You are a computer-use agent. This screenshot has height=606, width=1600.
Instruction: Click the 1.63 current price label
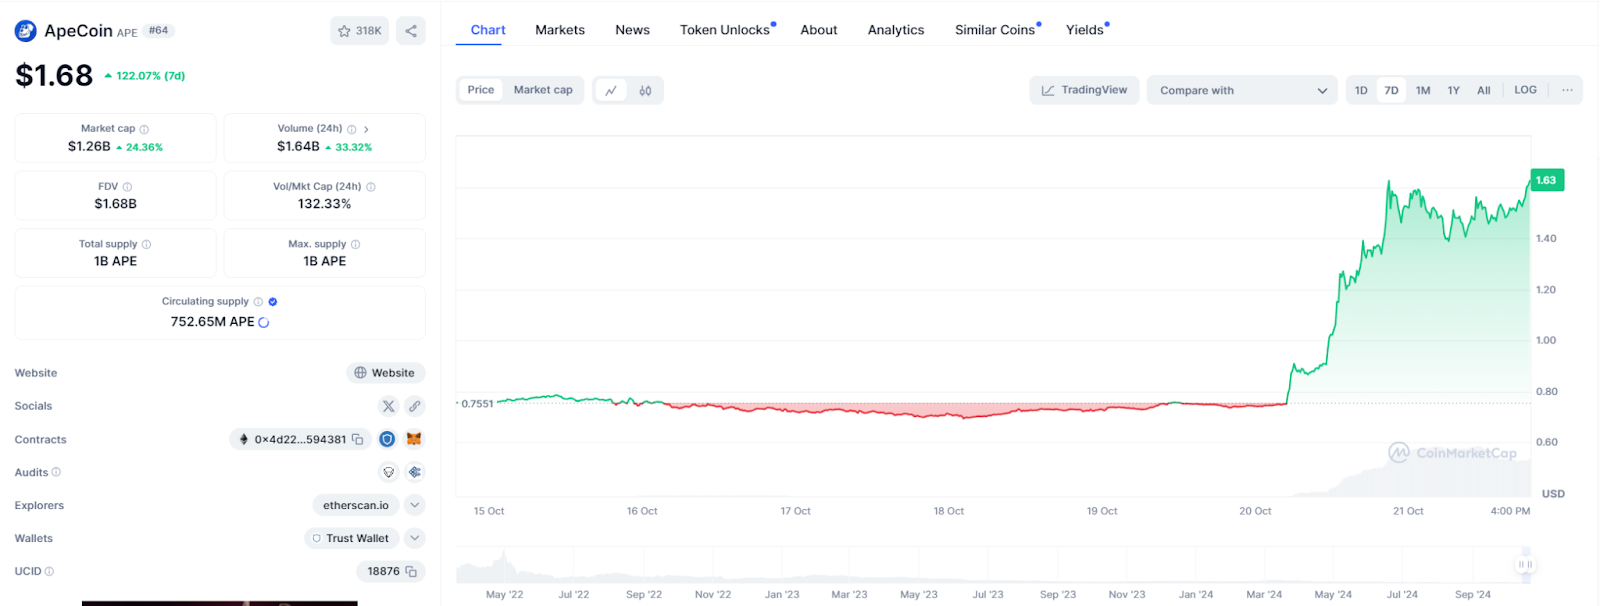[x=1546, y=180]
